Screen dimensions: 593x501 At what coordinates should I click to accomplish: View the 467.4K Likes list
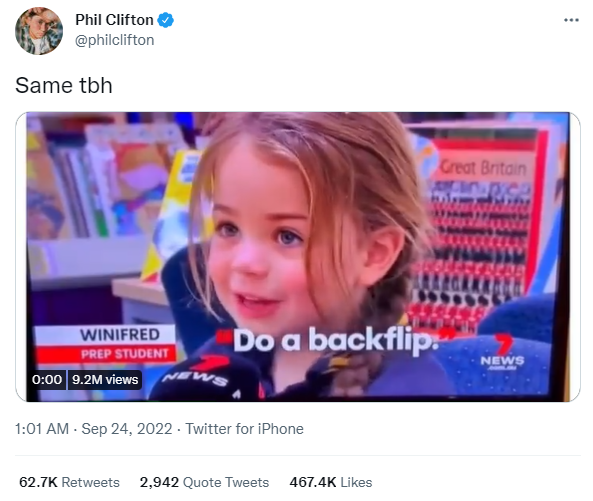click(331, 482)
